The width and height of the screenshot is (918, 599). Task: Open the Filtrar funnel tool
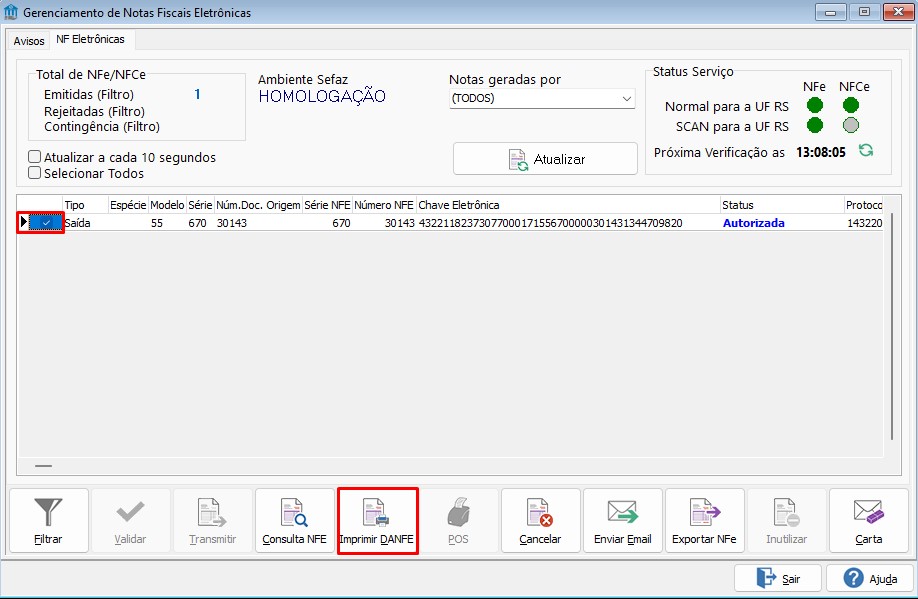[x=49, y=520]
